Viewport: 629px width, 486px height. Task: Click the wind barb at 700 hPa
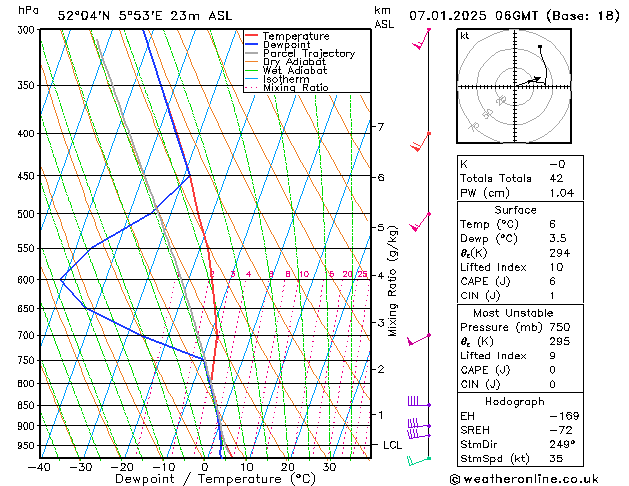coord(419,339)
